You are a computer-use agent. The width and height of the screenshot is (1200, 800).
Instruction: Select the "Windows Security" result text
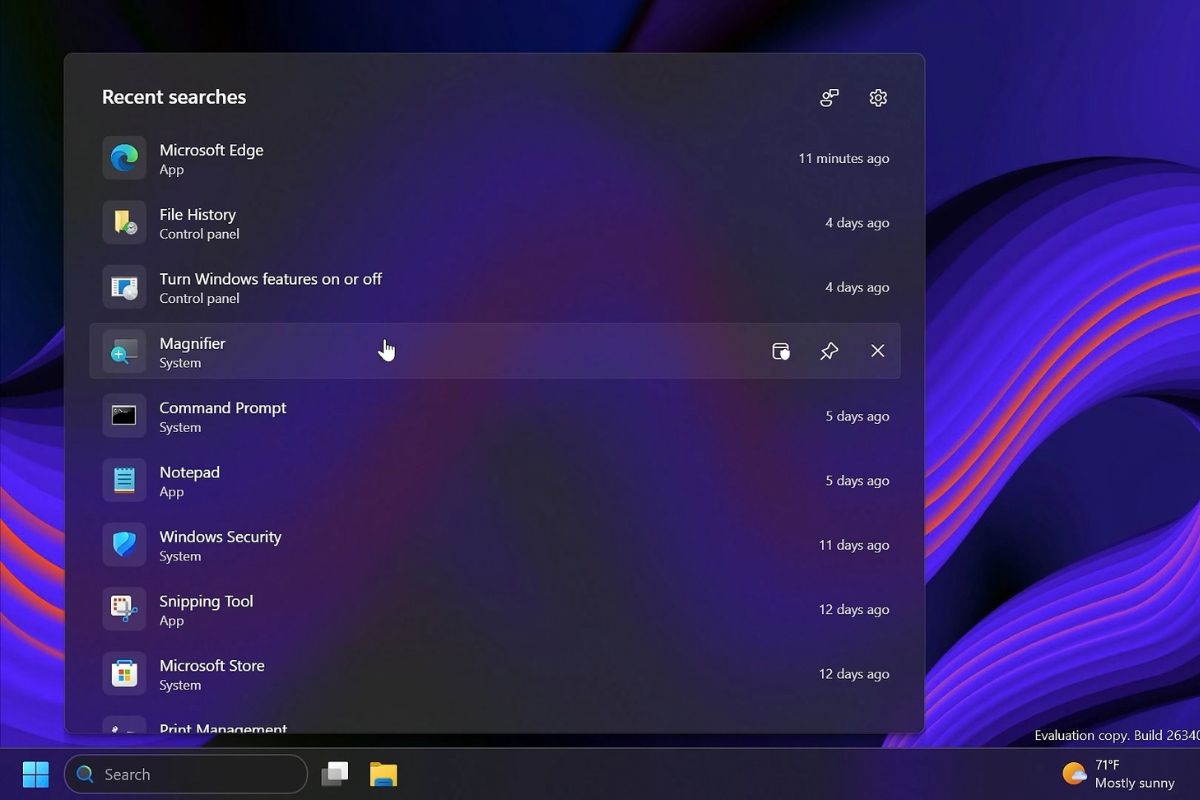coord(221,537)
